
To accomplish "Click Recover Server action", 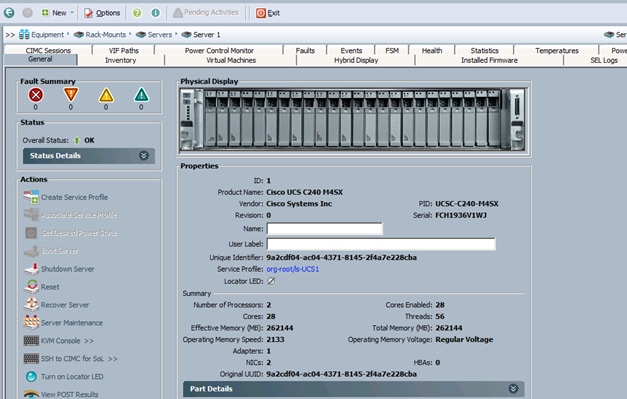I will (65, 305).
